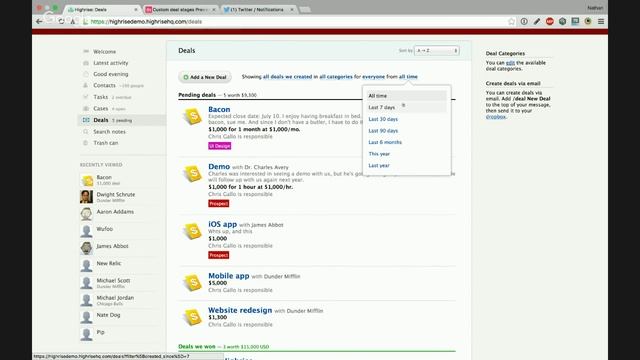Click the Demo deal dollar icon
640x360 pixels.
193,174
